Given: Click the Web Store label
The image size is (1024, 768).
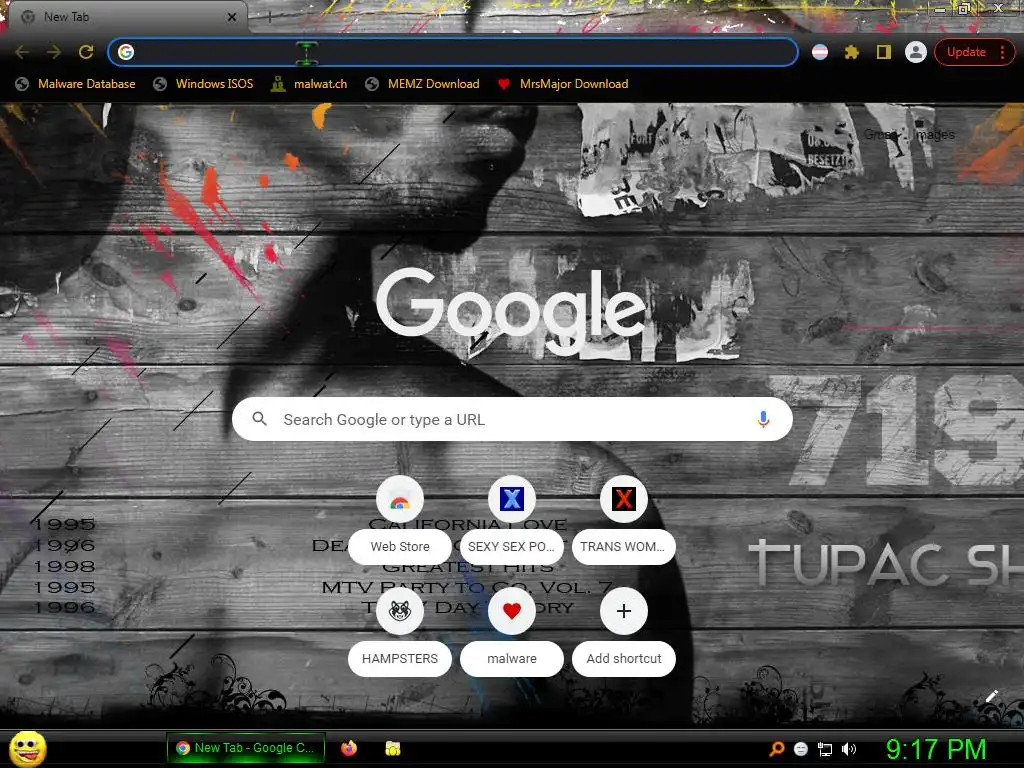Looking at the screenshot, I should point(400,547).
